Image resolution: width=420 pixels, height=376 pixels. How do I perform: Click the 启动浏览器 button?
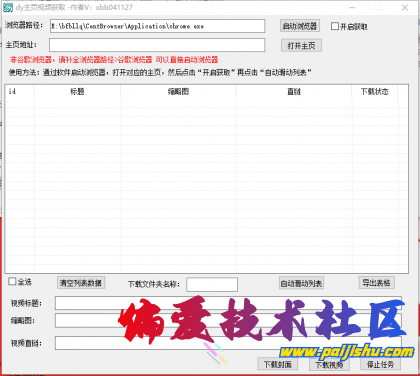300,26
